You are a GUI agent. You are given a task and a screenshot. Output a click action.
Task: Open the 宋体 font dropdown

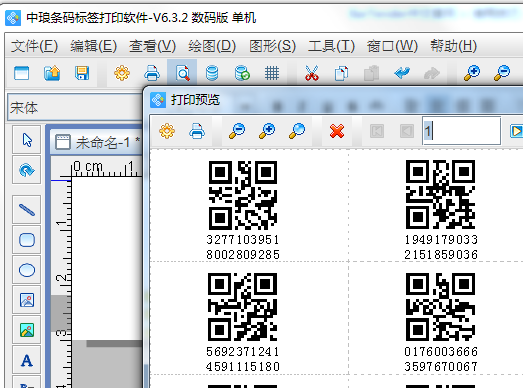(x=75, y=107)
